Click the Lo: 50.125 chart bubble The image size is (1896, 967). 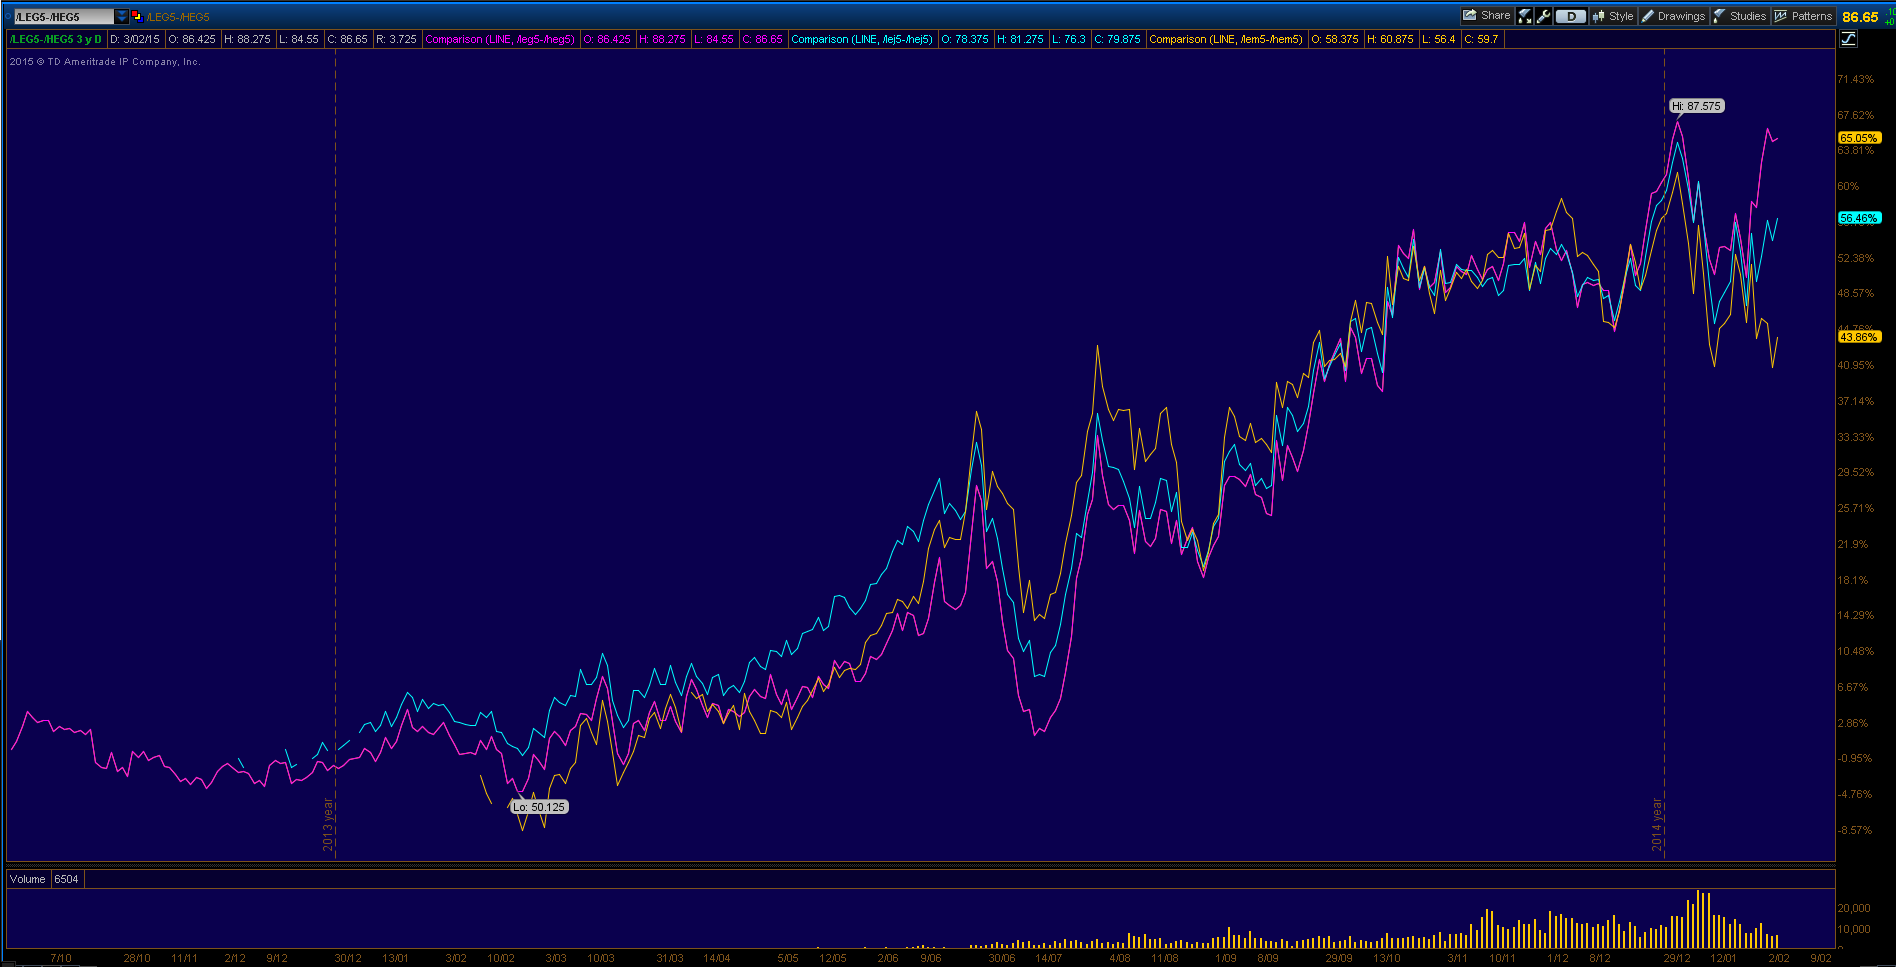[539, 807]
